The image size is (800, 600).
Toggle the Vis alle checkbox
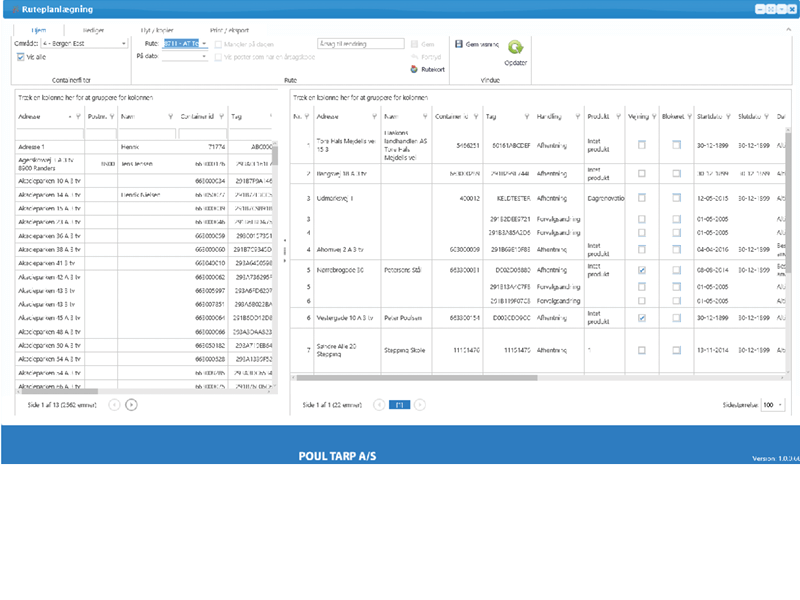[x=21, y=57]
